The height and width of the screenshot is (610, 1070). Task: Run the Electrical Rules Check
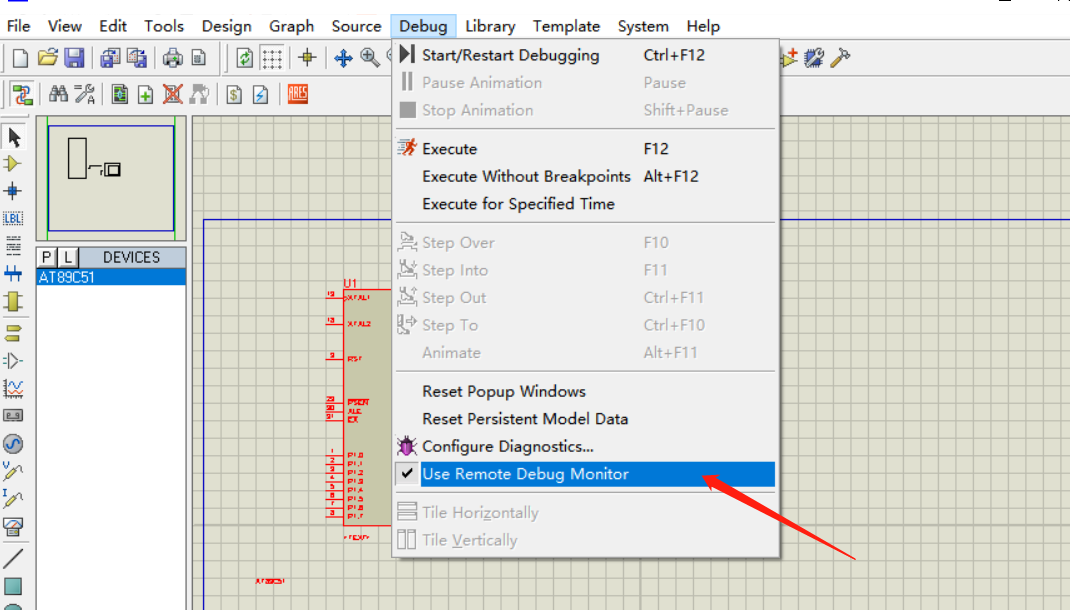point(260,94)
